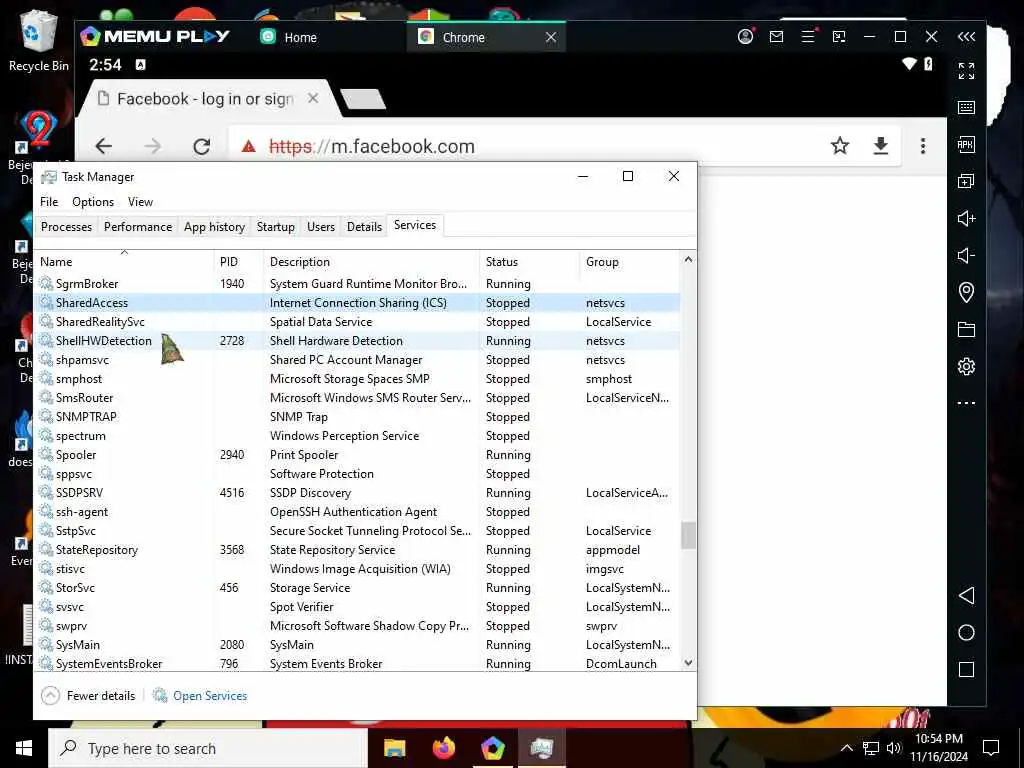Collapse MEmu sidebar with triple-arrow icon
This screenshot has width=1024, height=768.
pyautogui.click(x=967, y=37)
